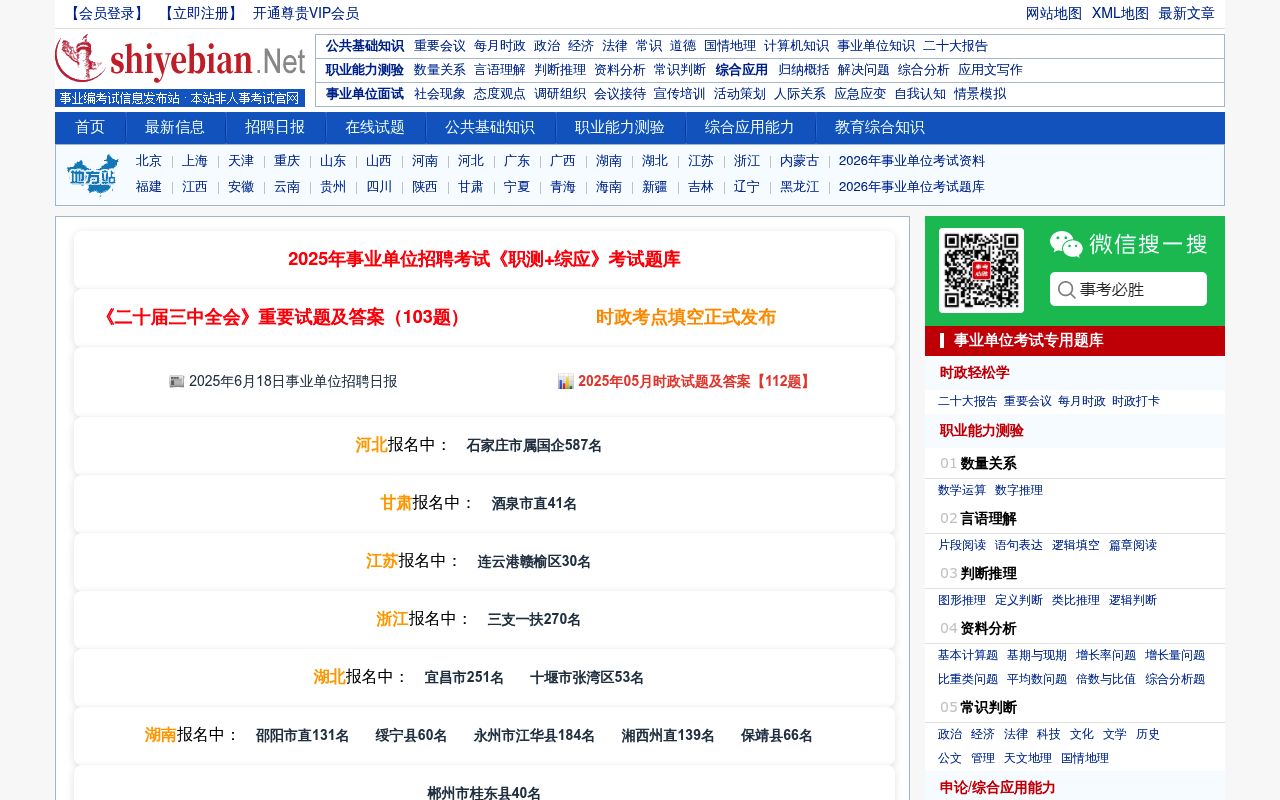
Task: Select 招聘日报 navigation tab
Action: pyautogui.click(x=275, y=128)
